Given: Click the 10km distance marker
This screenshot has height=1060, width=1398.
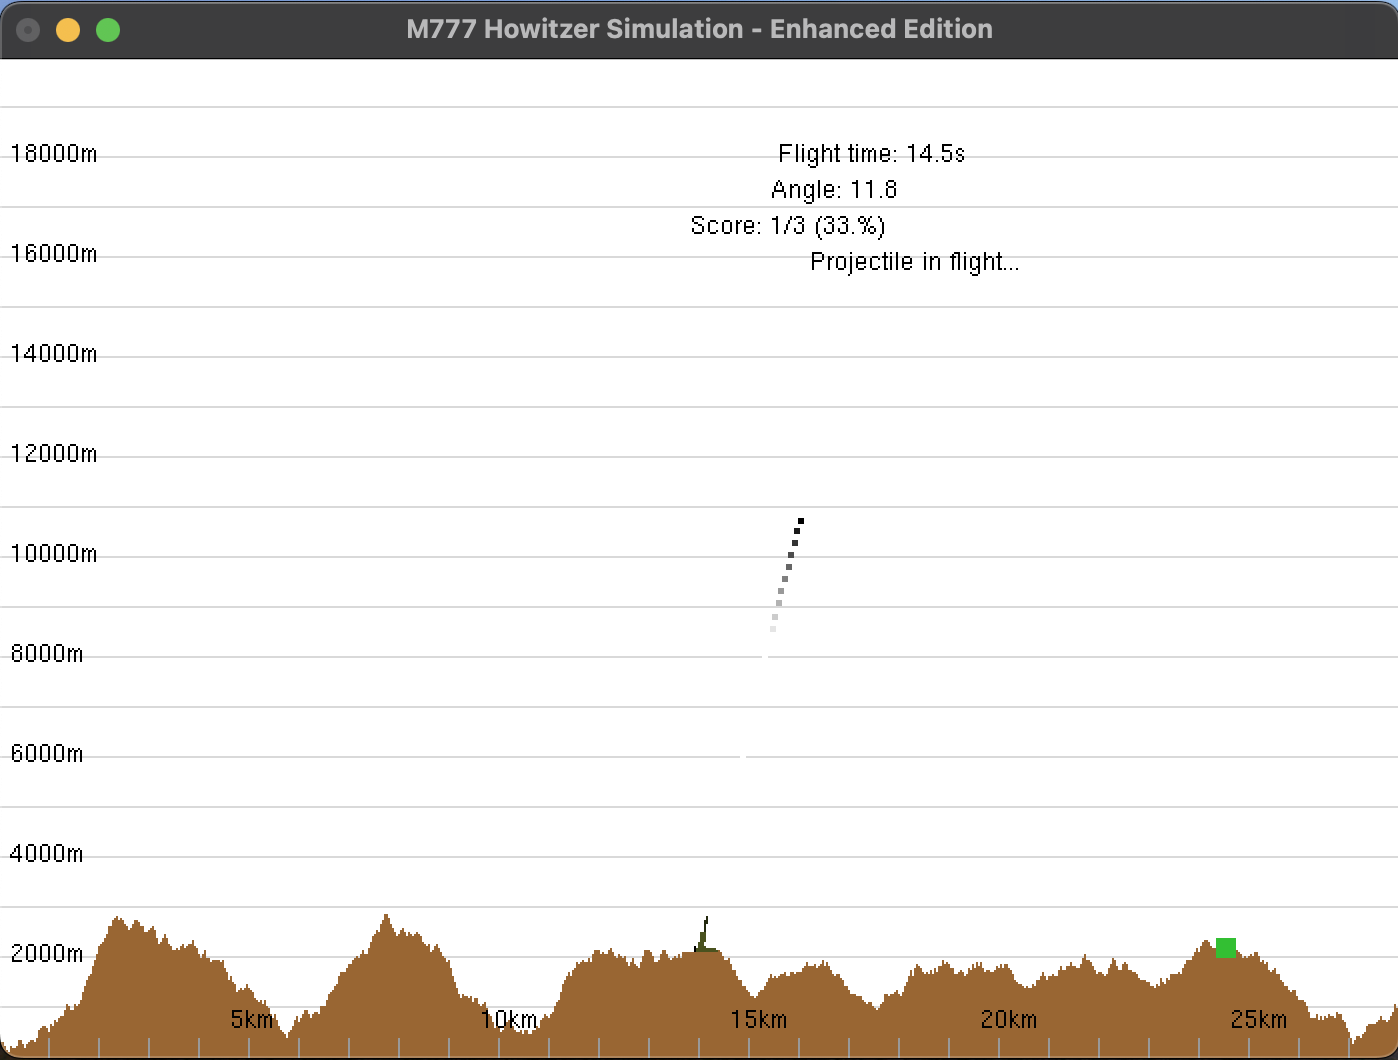Looking at the screenshot, I should coord(509,1020).
